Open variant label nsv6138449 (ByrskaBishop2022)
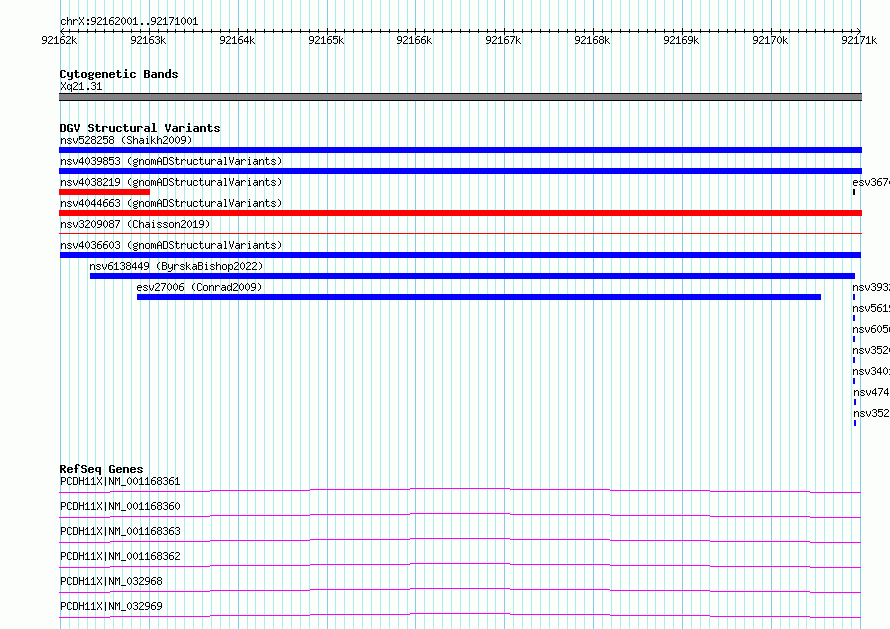This screenshot has height=629, width=890. [x=176, y=266]
